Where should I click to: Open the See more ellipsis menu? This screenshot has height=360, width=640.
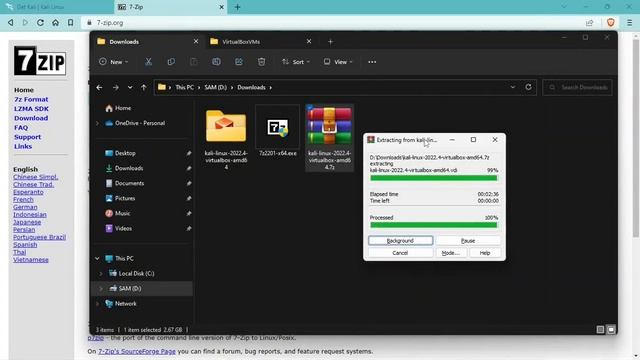pos(372,62)
